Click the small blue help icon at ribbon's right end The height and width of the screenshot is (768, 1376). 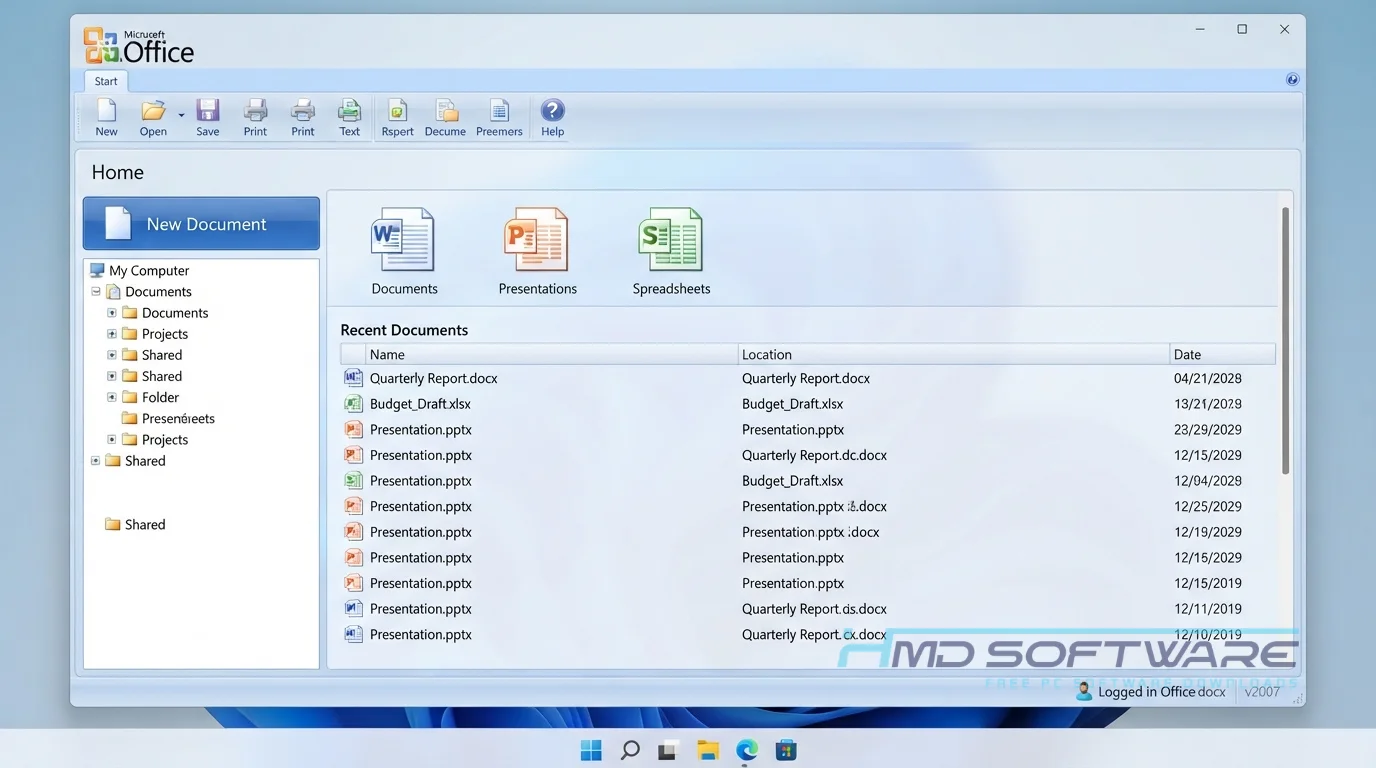tap(1292, 80)
